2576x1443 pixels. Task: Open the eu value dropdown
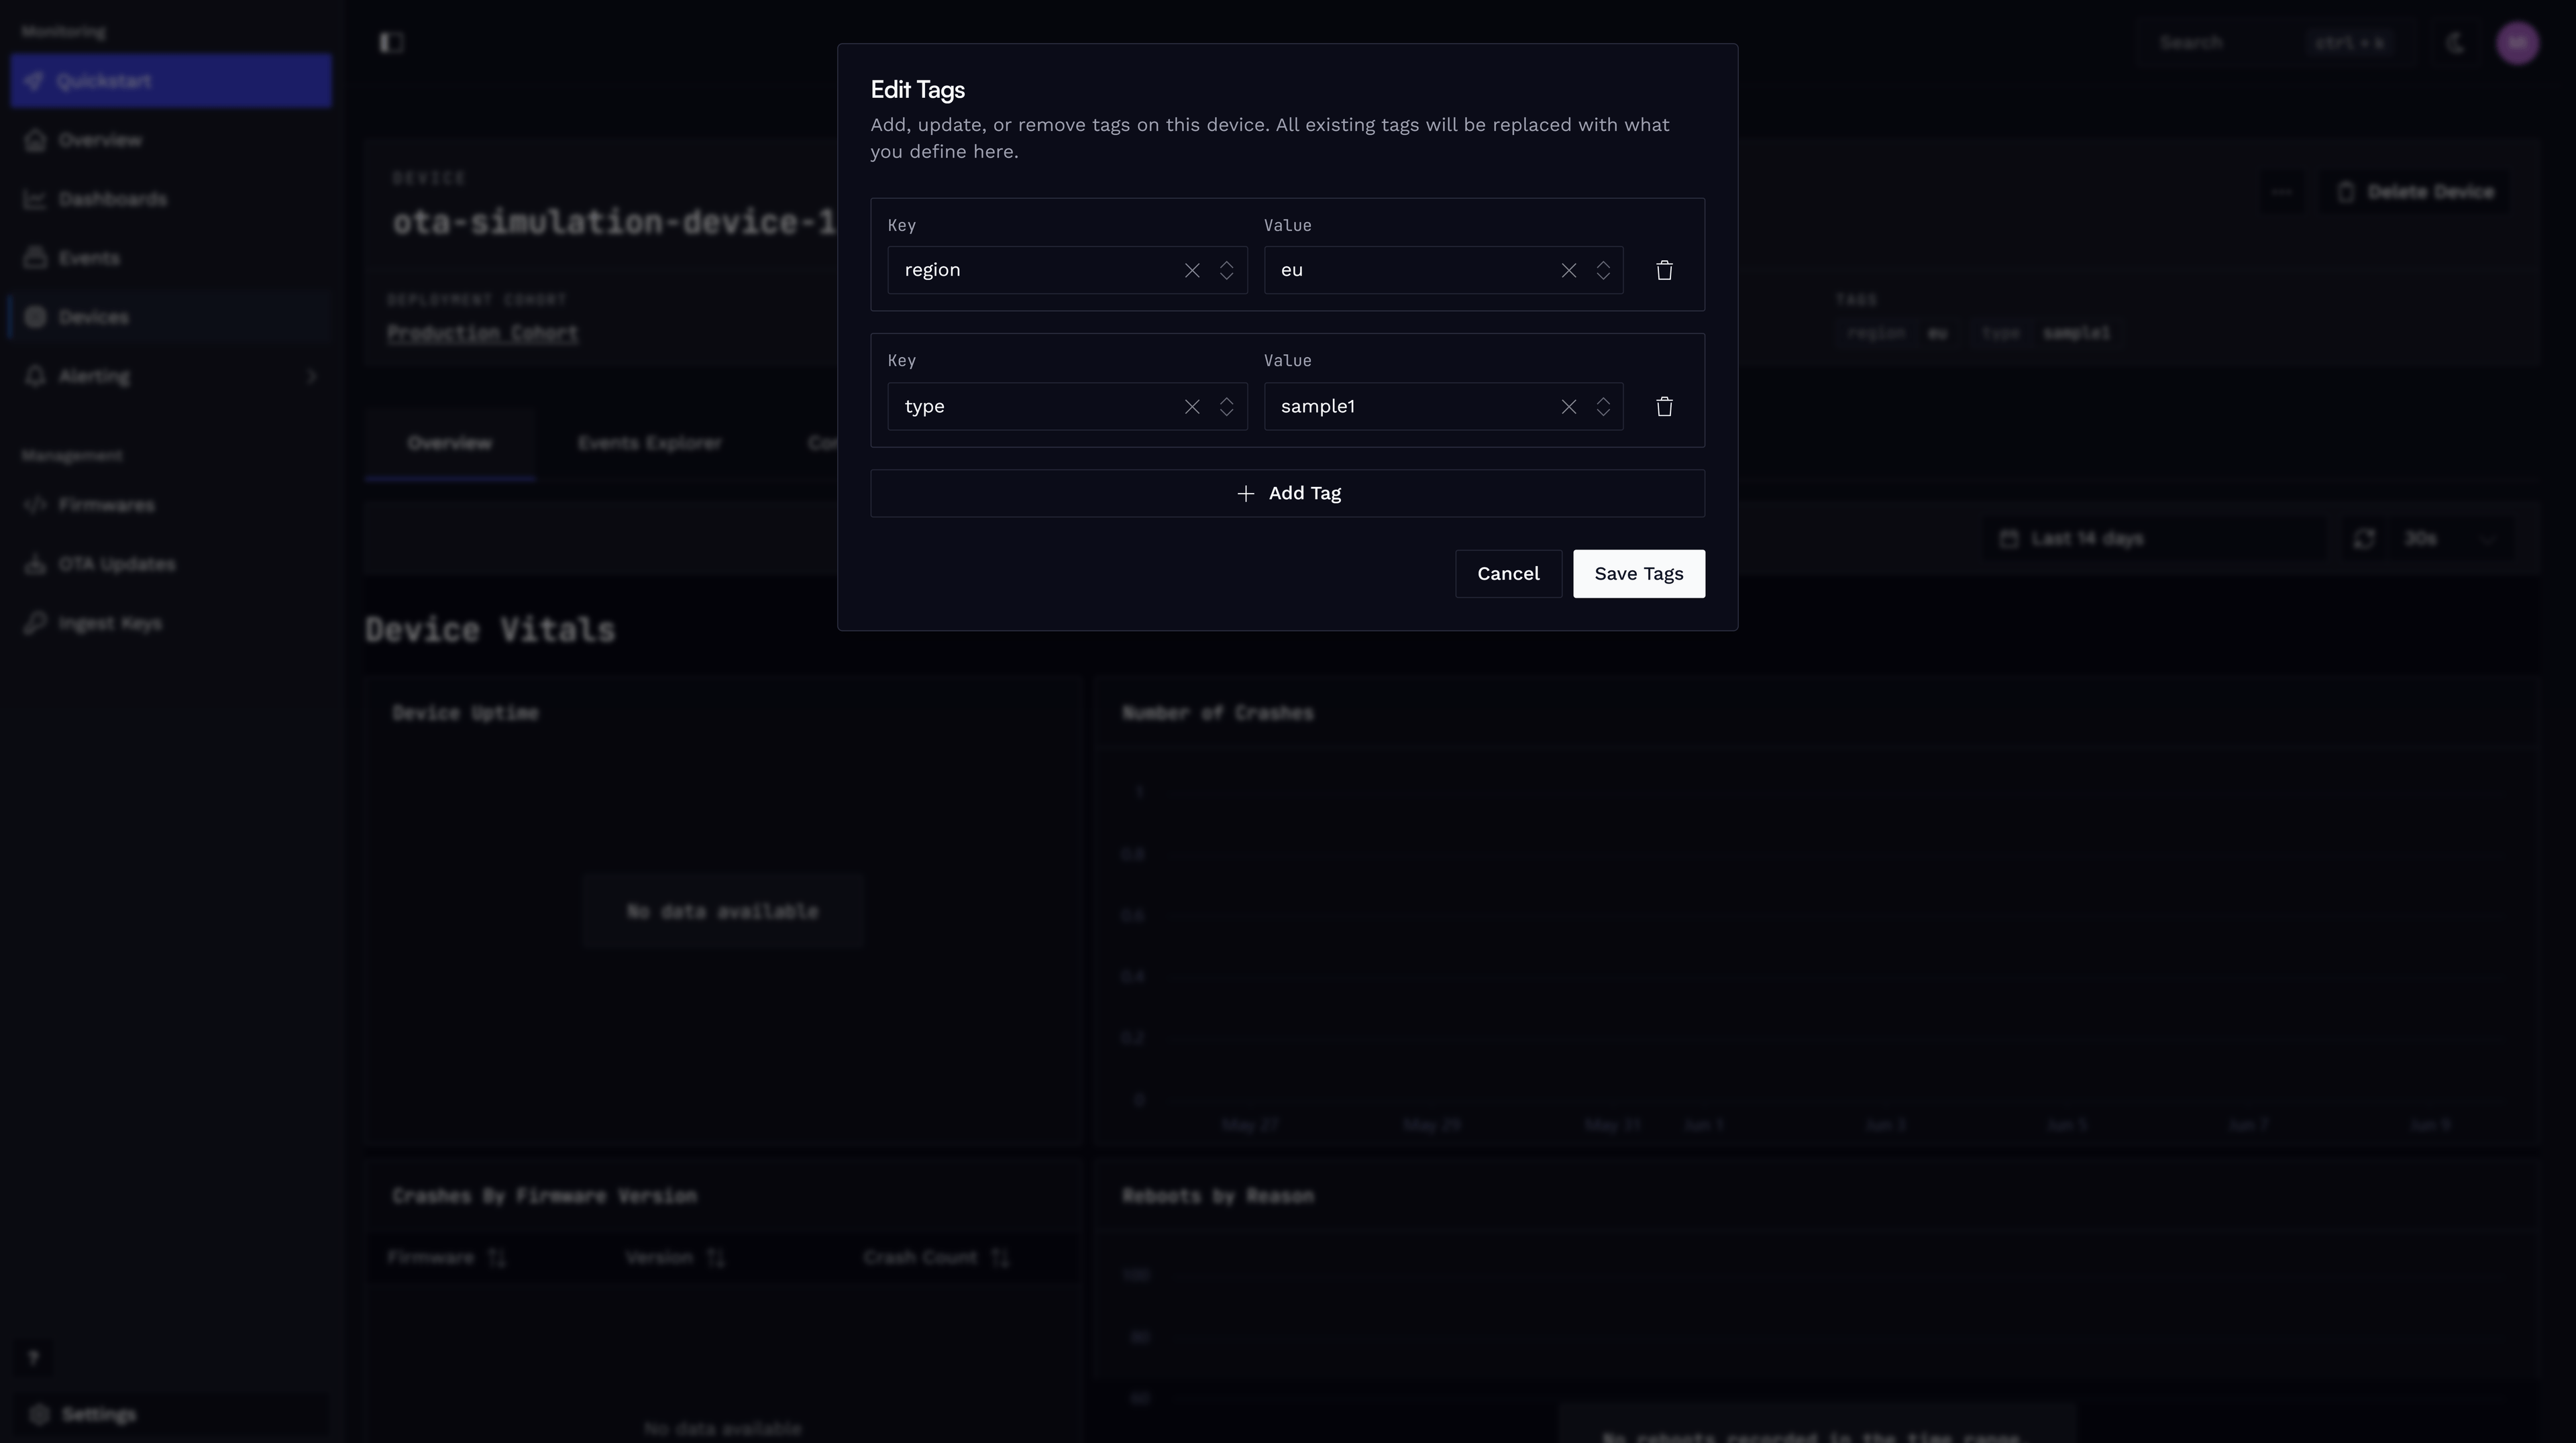click(x=1603, y=271)
